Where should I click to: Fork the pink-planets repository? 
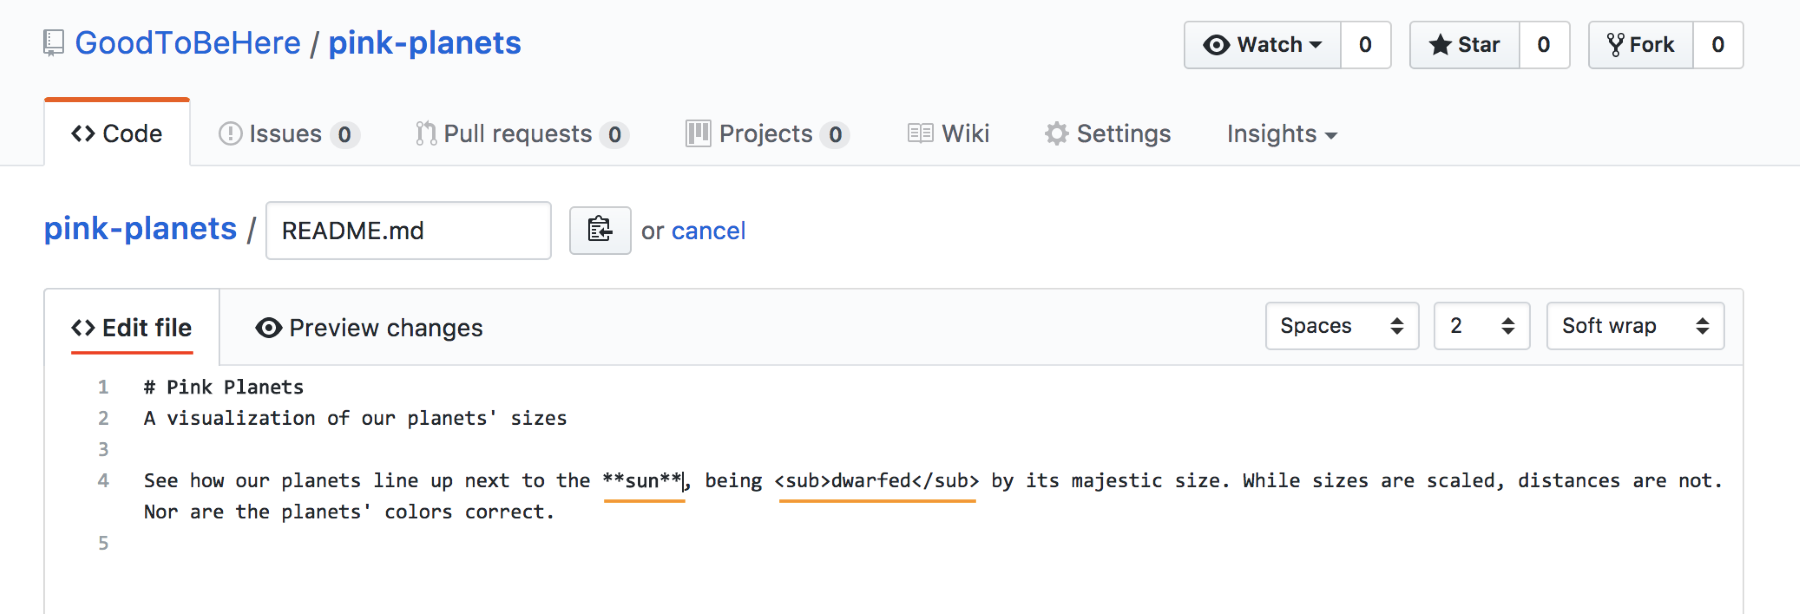click(x=1640, y=45)
